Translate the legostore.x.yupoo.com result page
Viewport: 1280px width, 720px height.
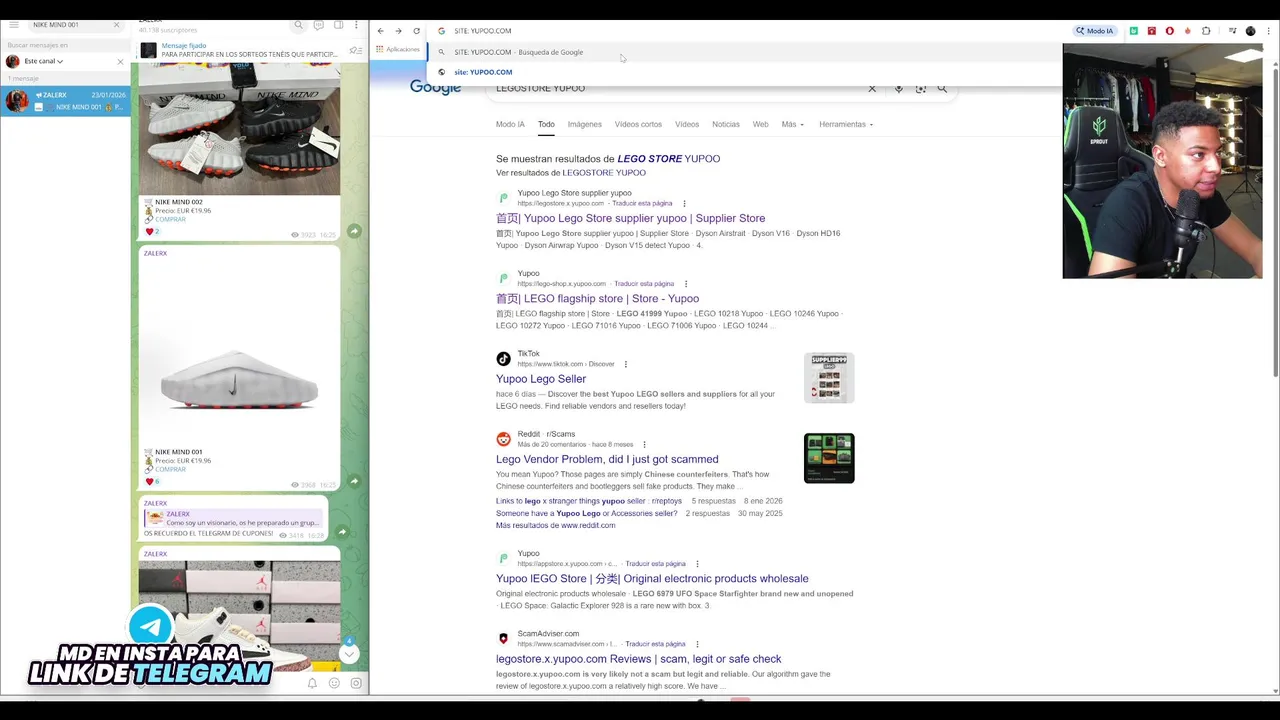[x=642, y=203]
